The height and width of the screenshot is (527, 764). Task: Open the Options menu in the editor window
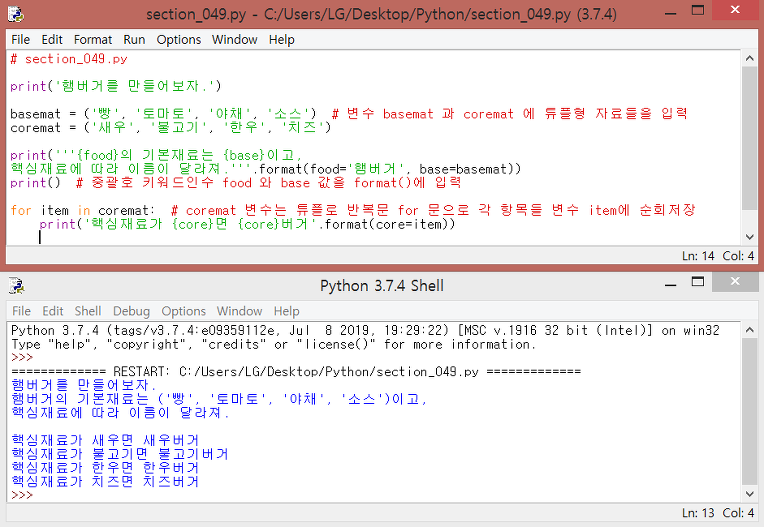coord(178,39)
